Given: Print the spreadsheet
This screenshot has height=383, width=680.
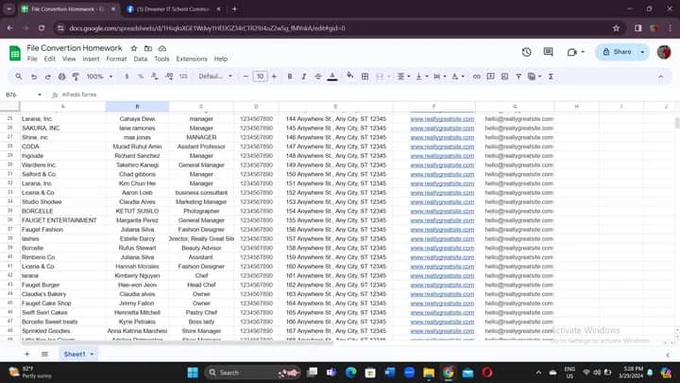Looking at the screenshot, I should (x=62, y=76).
